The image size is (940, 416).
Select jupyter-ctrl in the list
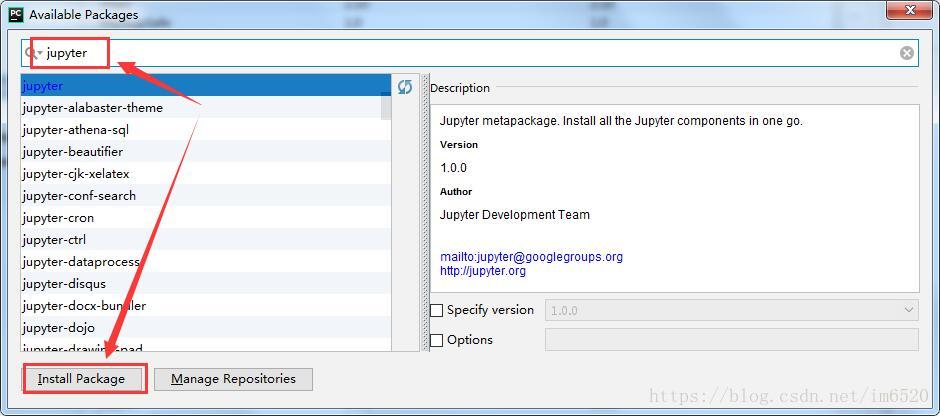point(206,240)
